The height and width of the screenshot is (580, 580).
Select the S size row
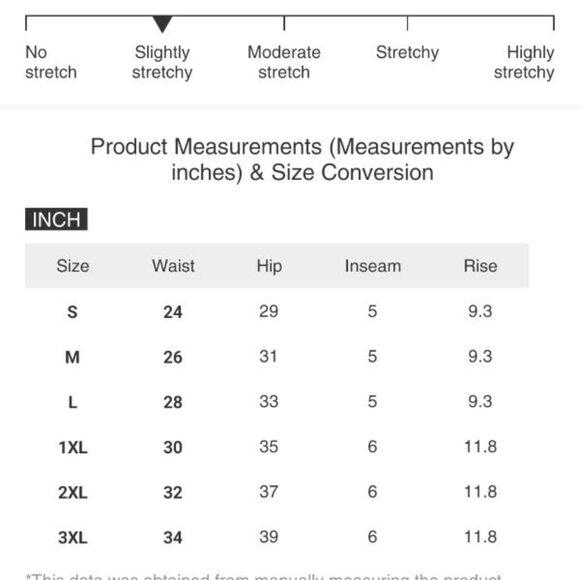click(277, 311)
